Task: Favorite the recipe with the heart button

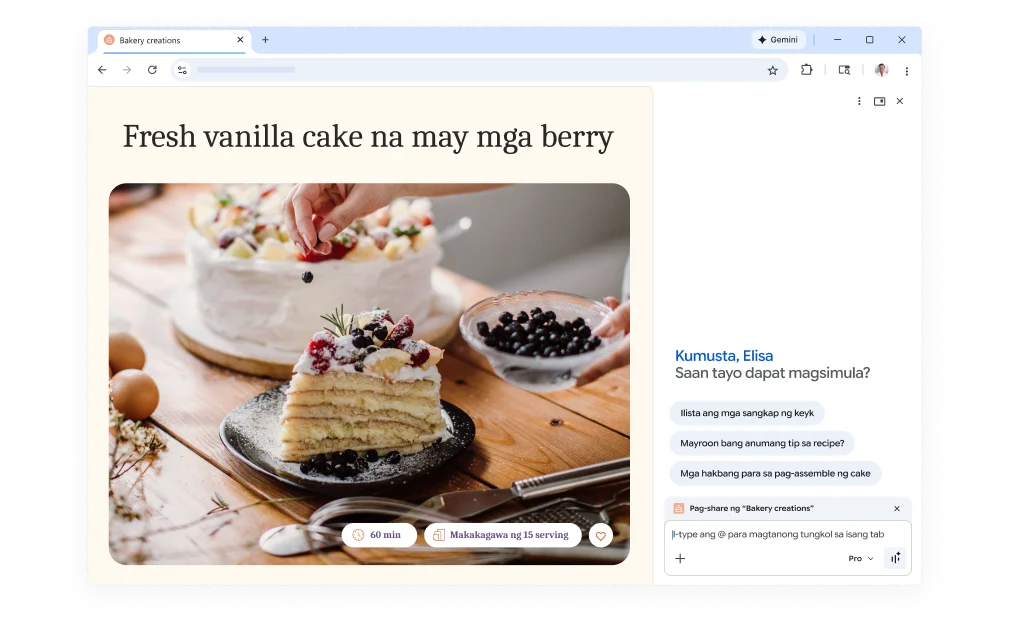Action: click(x=600, y=535)
